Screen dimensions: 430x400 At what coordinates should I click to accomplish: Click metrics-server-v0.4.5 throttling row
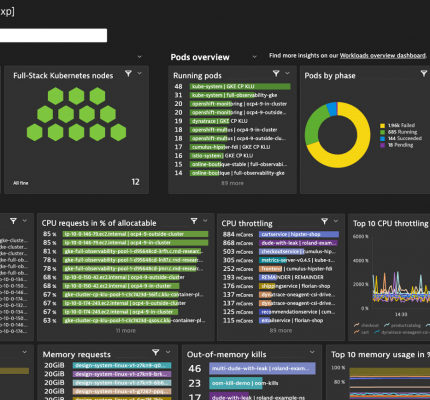coord(281,260)
